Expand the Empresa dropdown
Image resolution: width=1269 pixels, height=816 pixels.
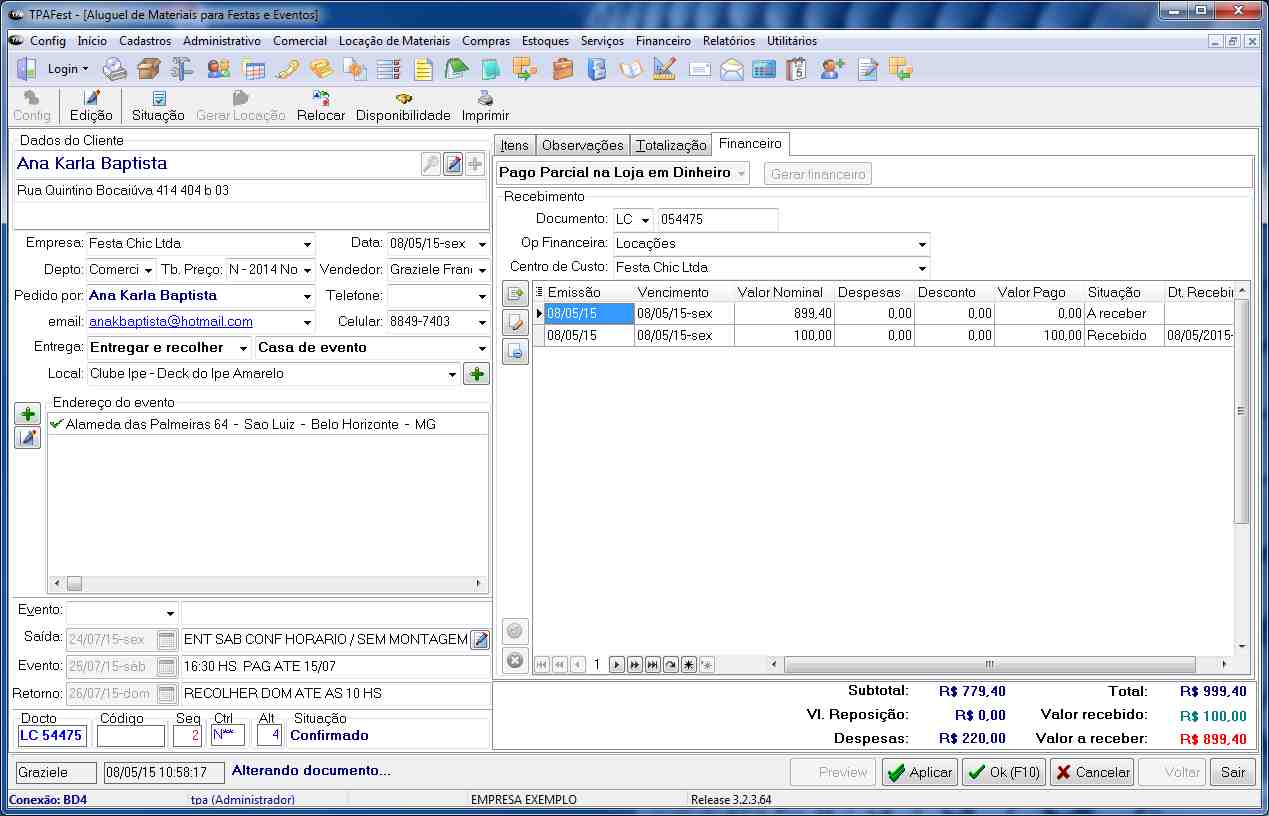pos(306,244)
